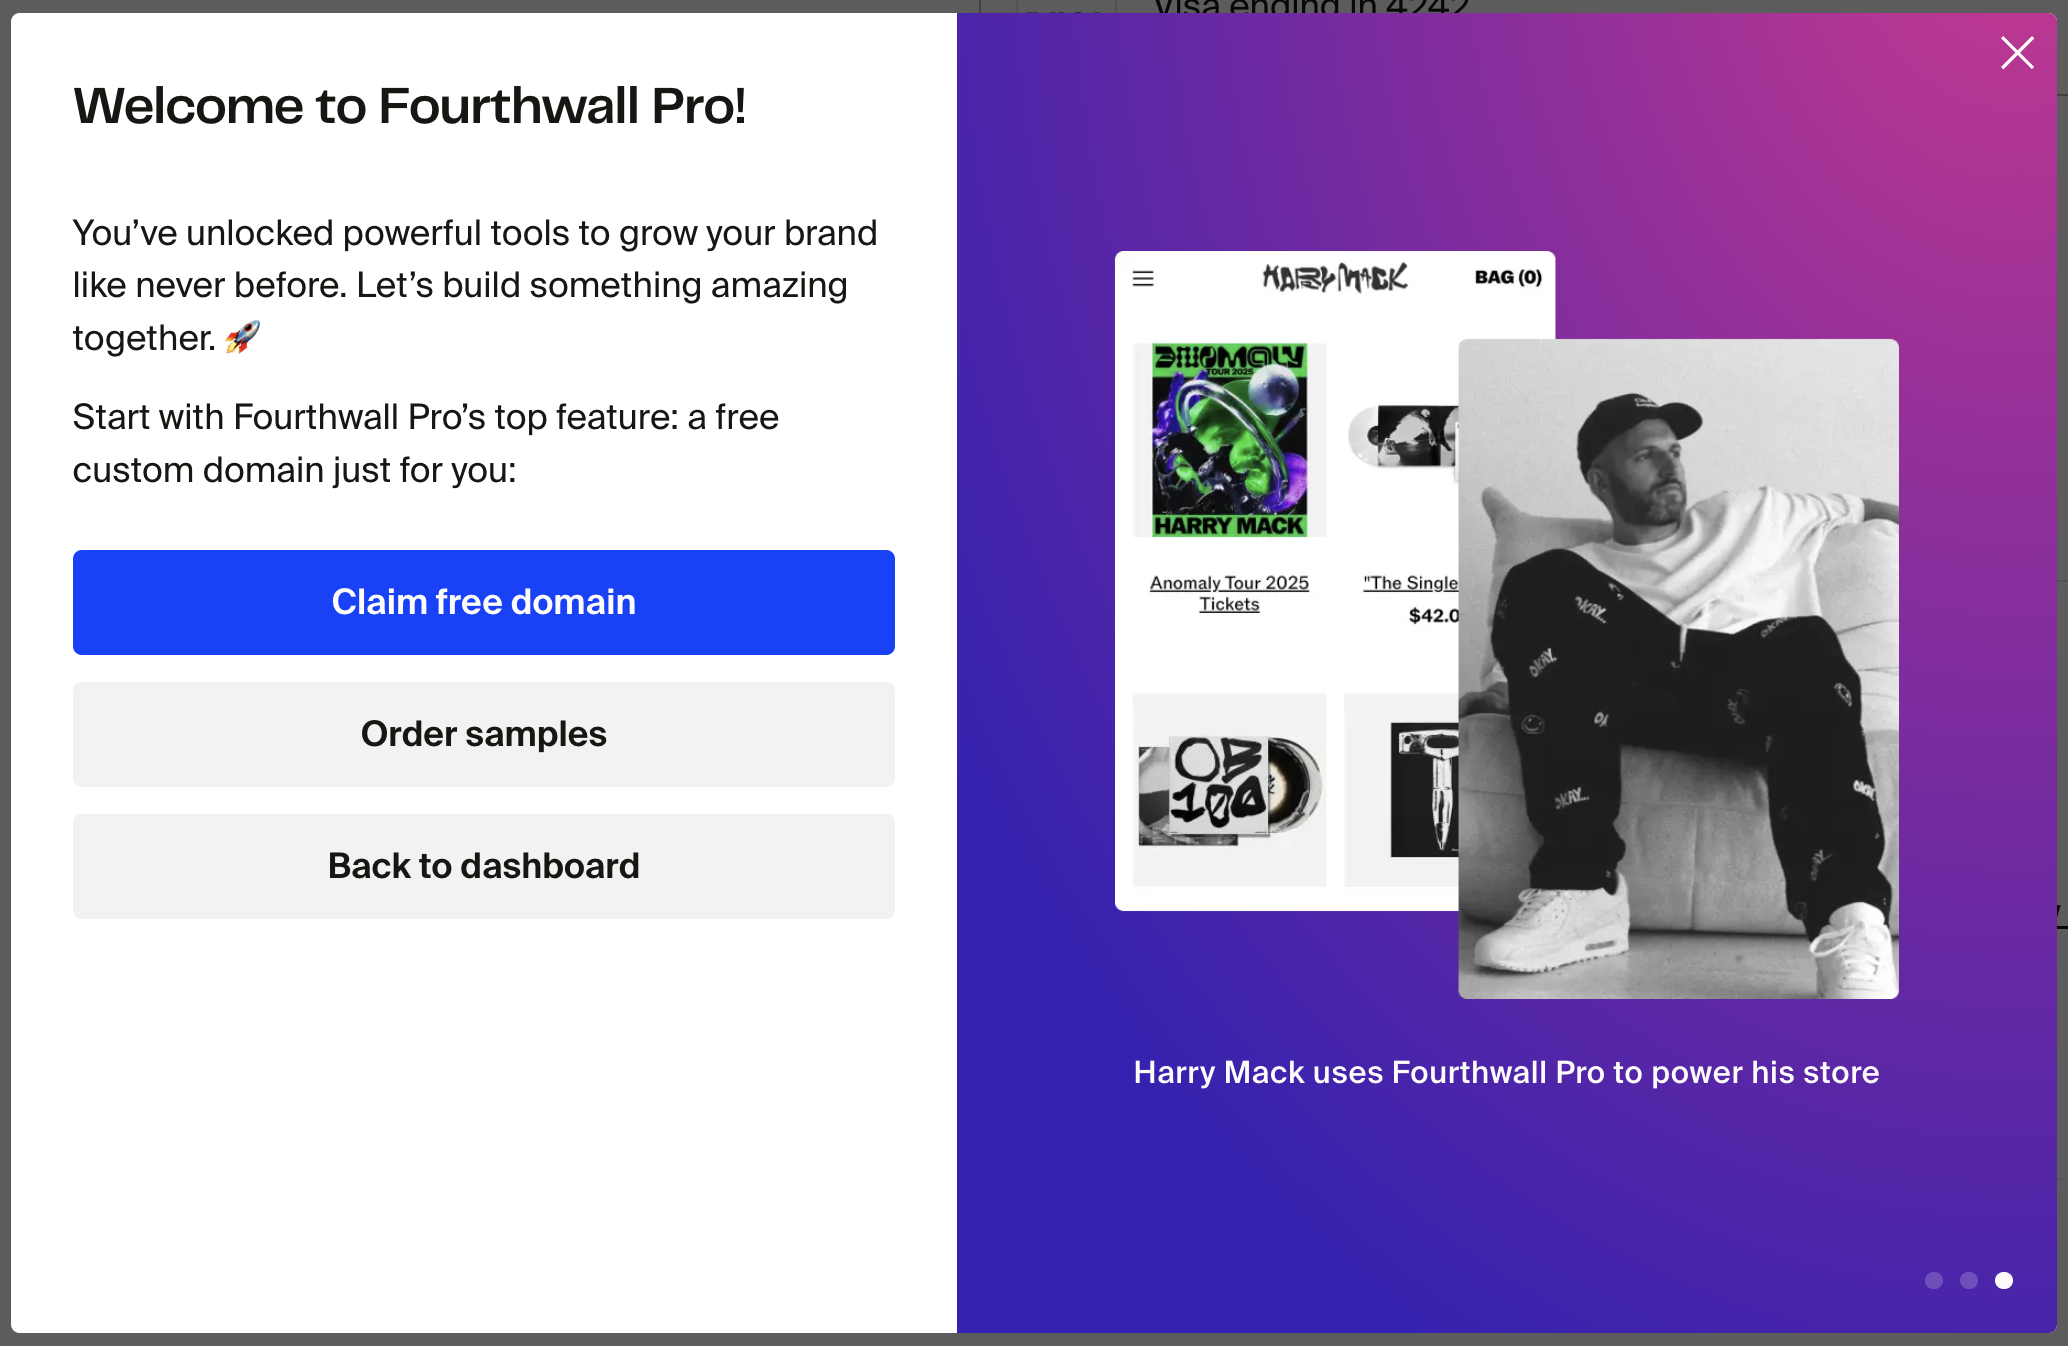Open the hamburger menu in the store preview

point(1143,280)
